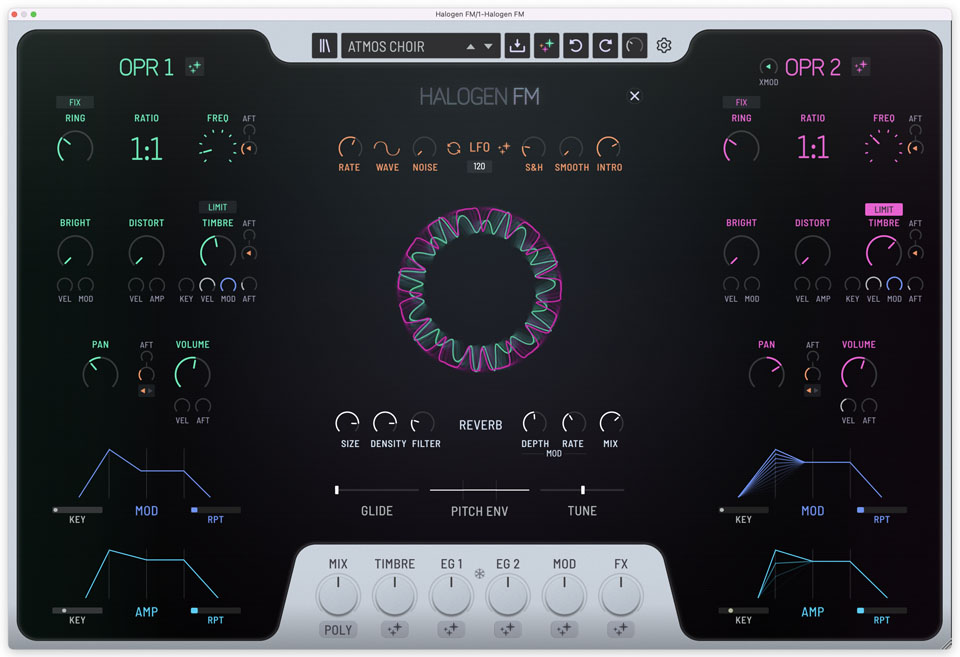
Task: Click the randomize sparkle icon in top toolbar
Action: 546,46
